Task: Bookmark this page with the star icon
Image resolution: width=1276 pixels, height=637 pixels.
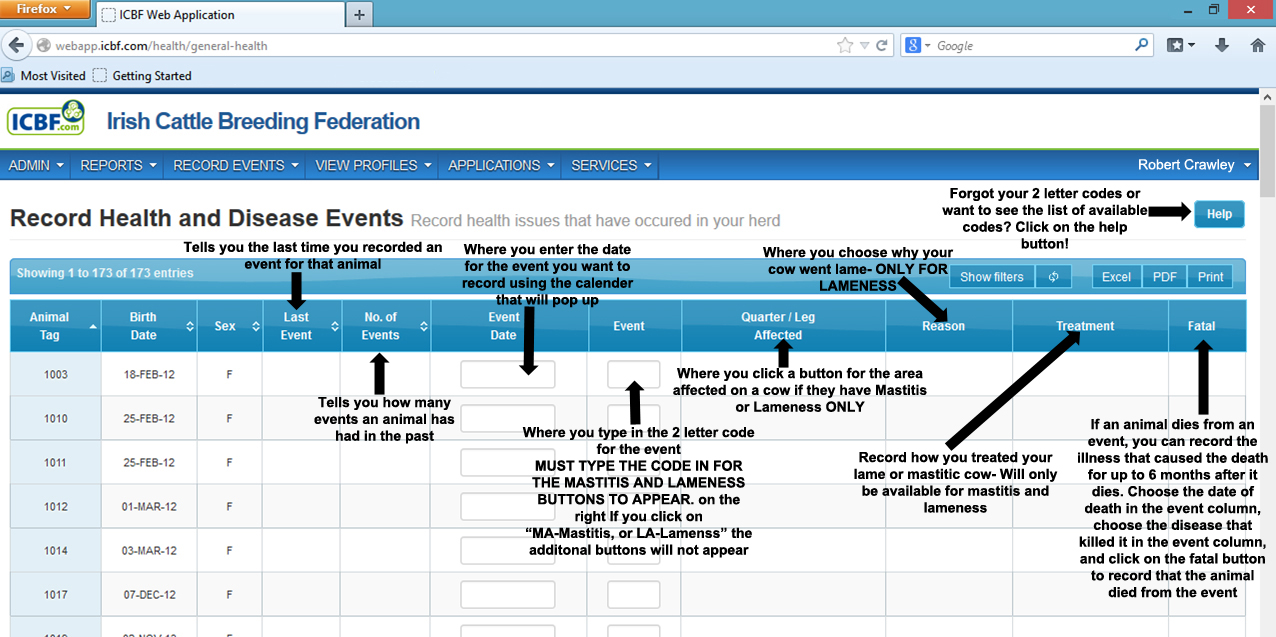Action: pos(845,46)
